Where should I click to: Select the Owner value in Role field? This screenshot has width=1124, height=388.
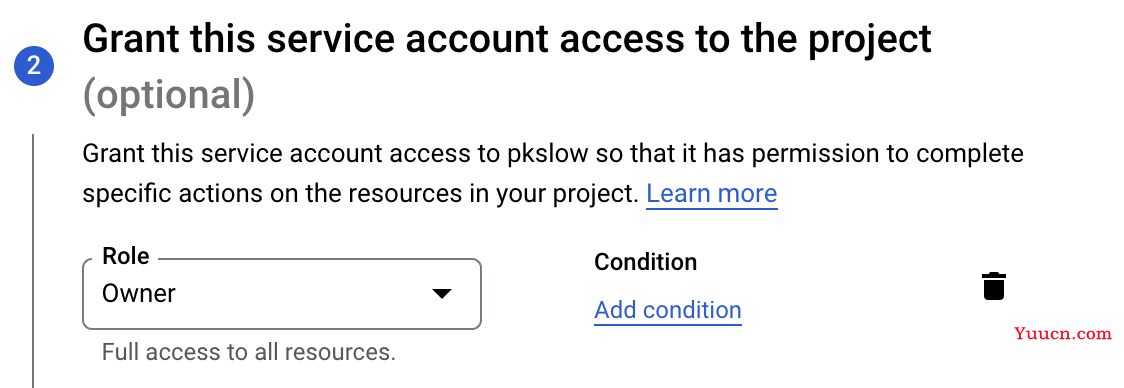coord(139,293)
